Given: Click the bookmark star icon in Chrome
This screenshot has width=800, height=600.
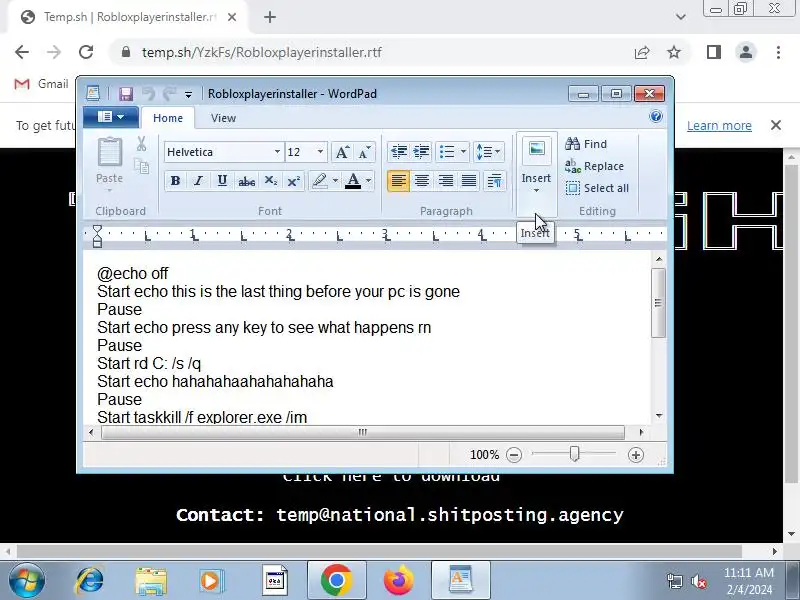Looking at the screenshot, I should click(674, 52).
